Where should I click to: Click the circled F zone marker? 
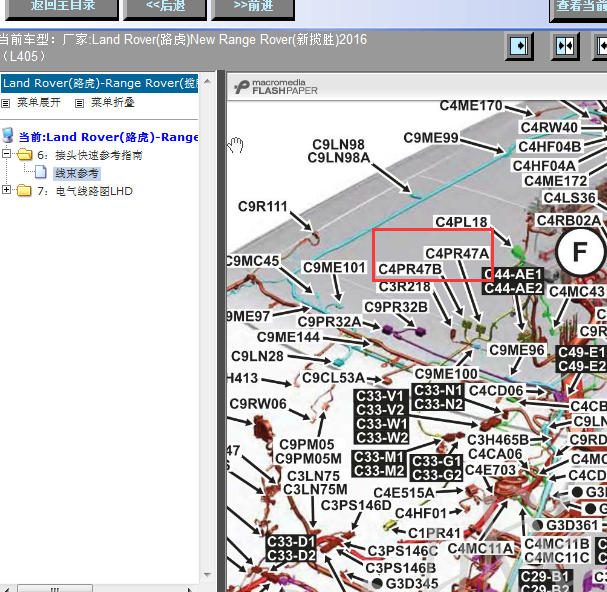(580, 252)
